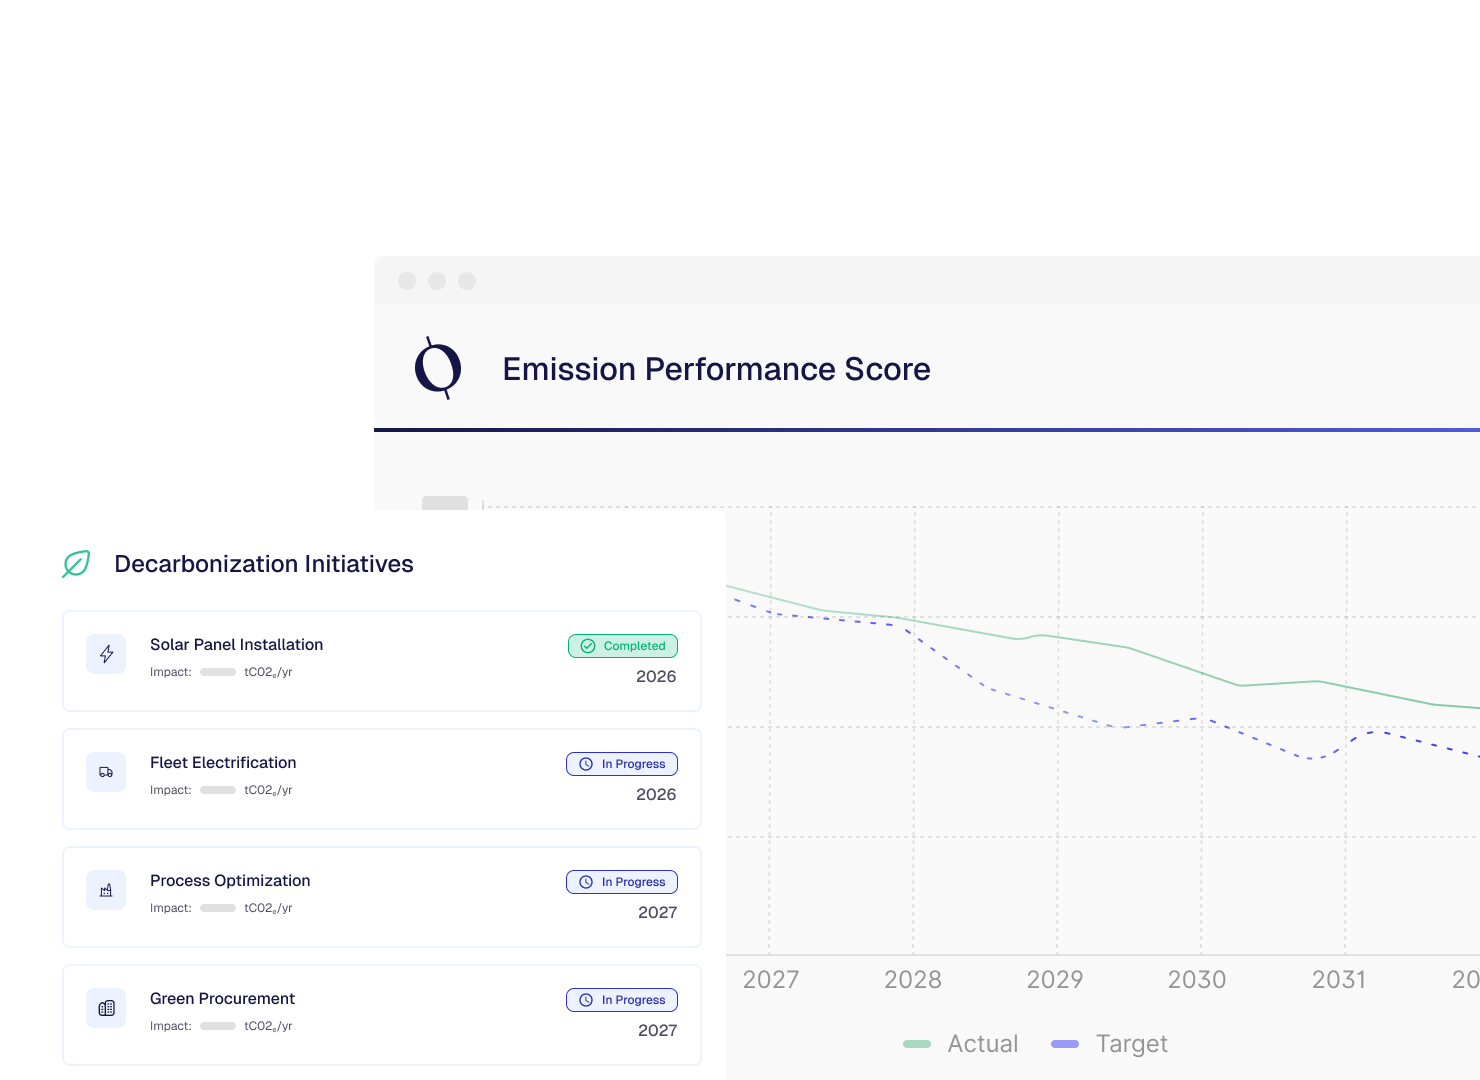Viewport: 1480px width, 1080px height.
Task: Click the factory icon on Process Optimization card
Action: (106, 890)
